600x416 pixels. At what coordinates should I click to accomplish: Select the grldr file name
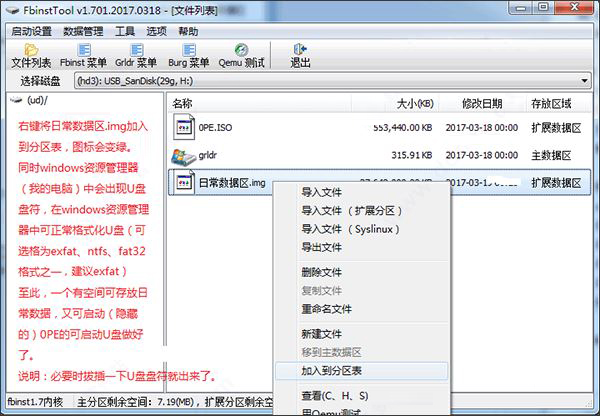point(208,155)
